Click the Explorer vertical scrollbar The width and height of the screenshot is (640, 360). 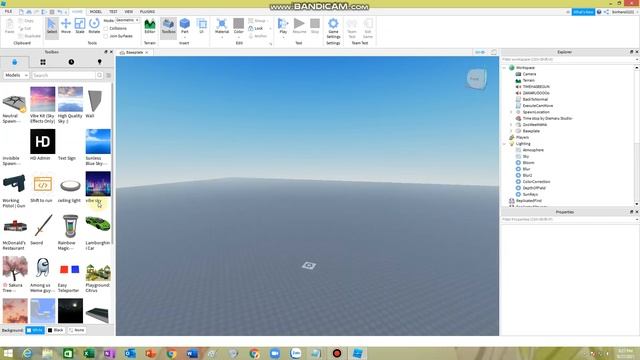pyautogui.click(x=637, y=136)
